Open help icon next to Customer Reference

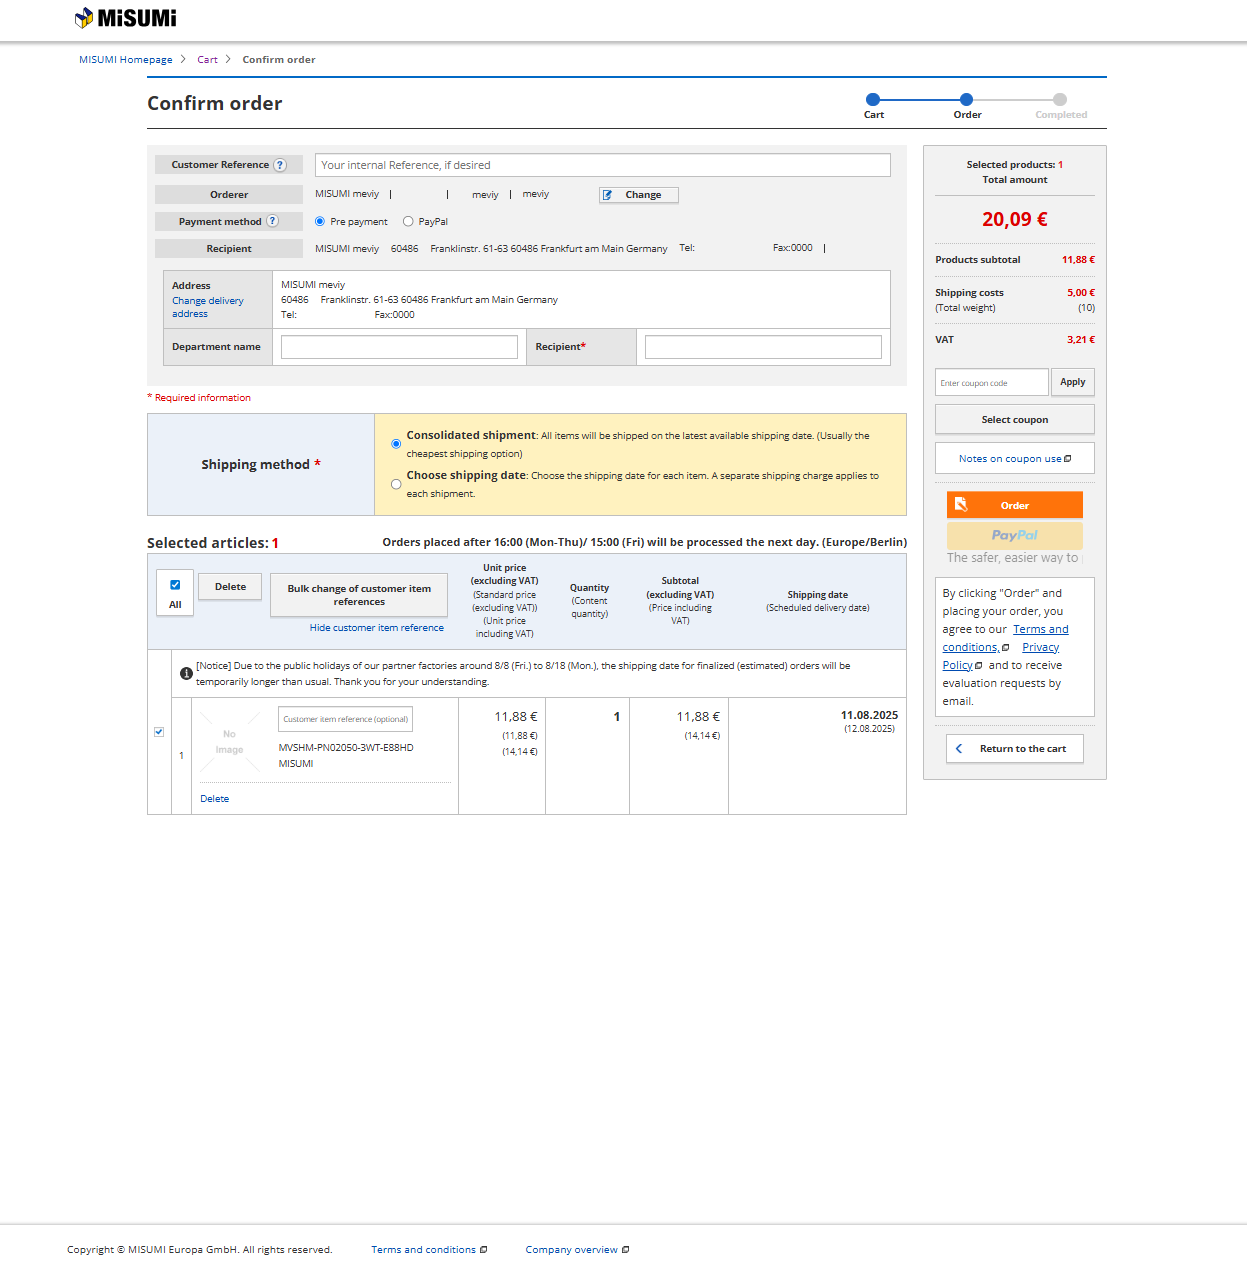pos(280,165)
